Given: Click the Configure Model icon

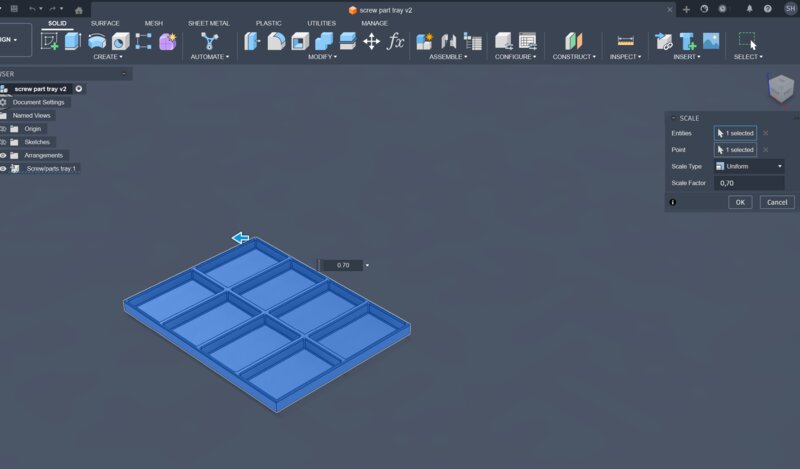Looking at the screenshot, I should 504,41.
